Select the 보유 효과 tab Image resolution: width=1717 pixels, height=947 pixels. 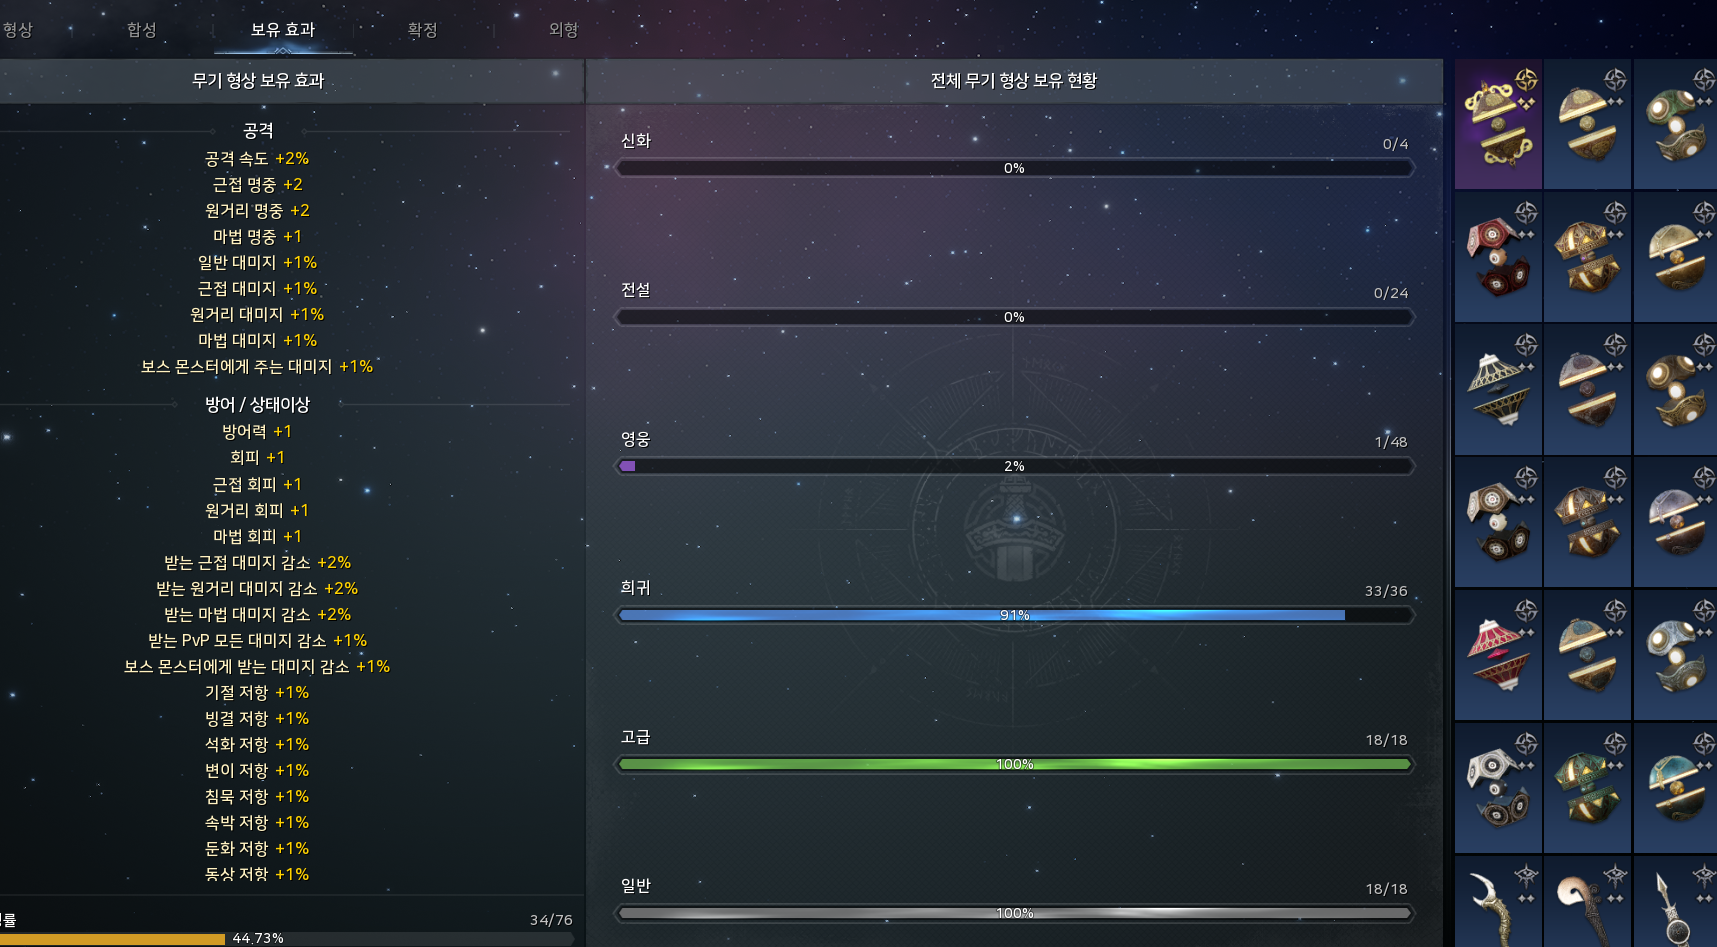[x=283, y=30]
